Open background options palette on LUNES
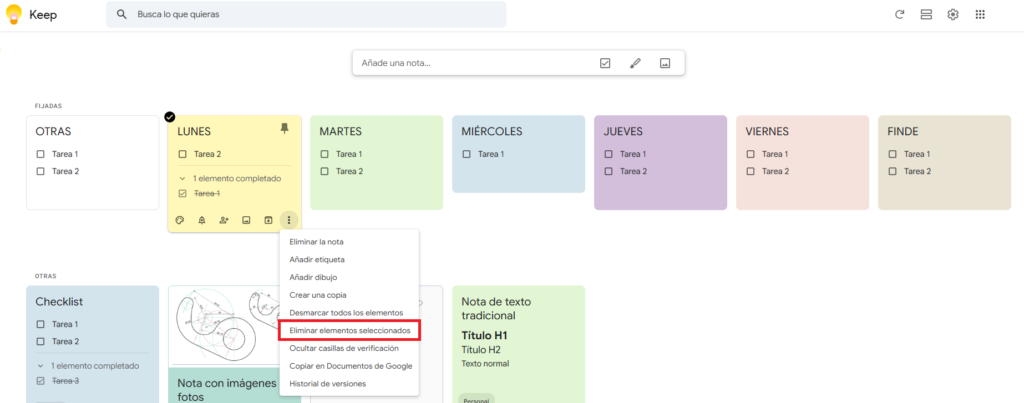 [x=180, y=220]
